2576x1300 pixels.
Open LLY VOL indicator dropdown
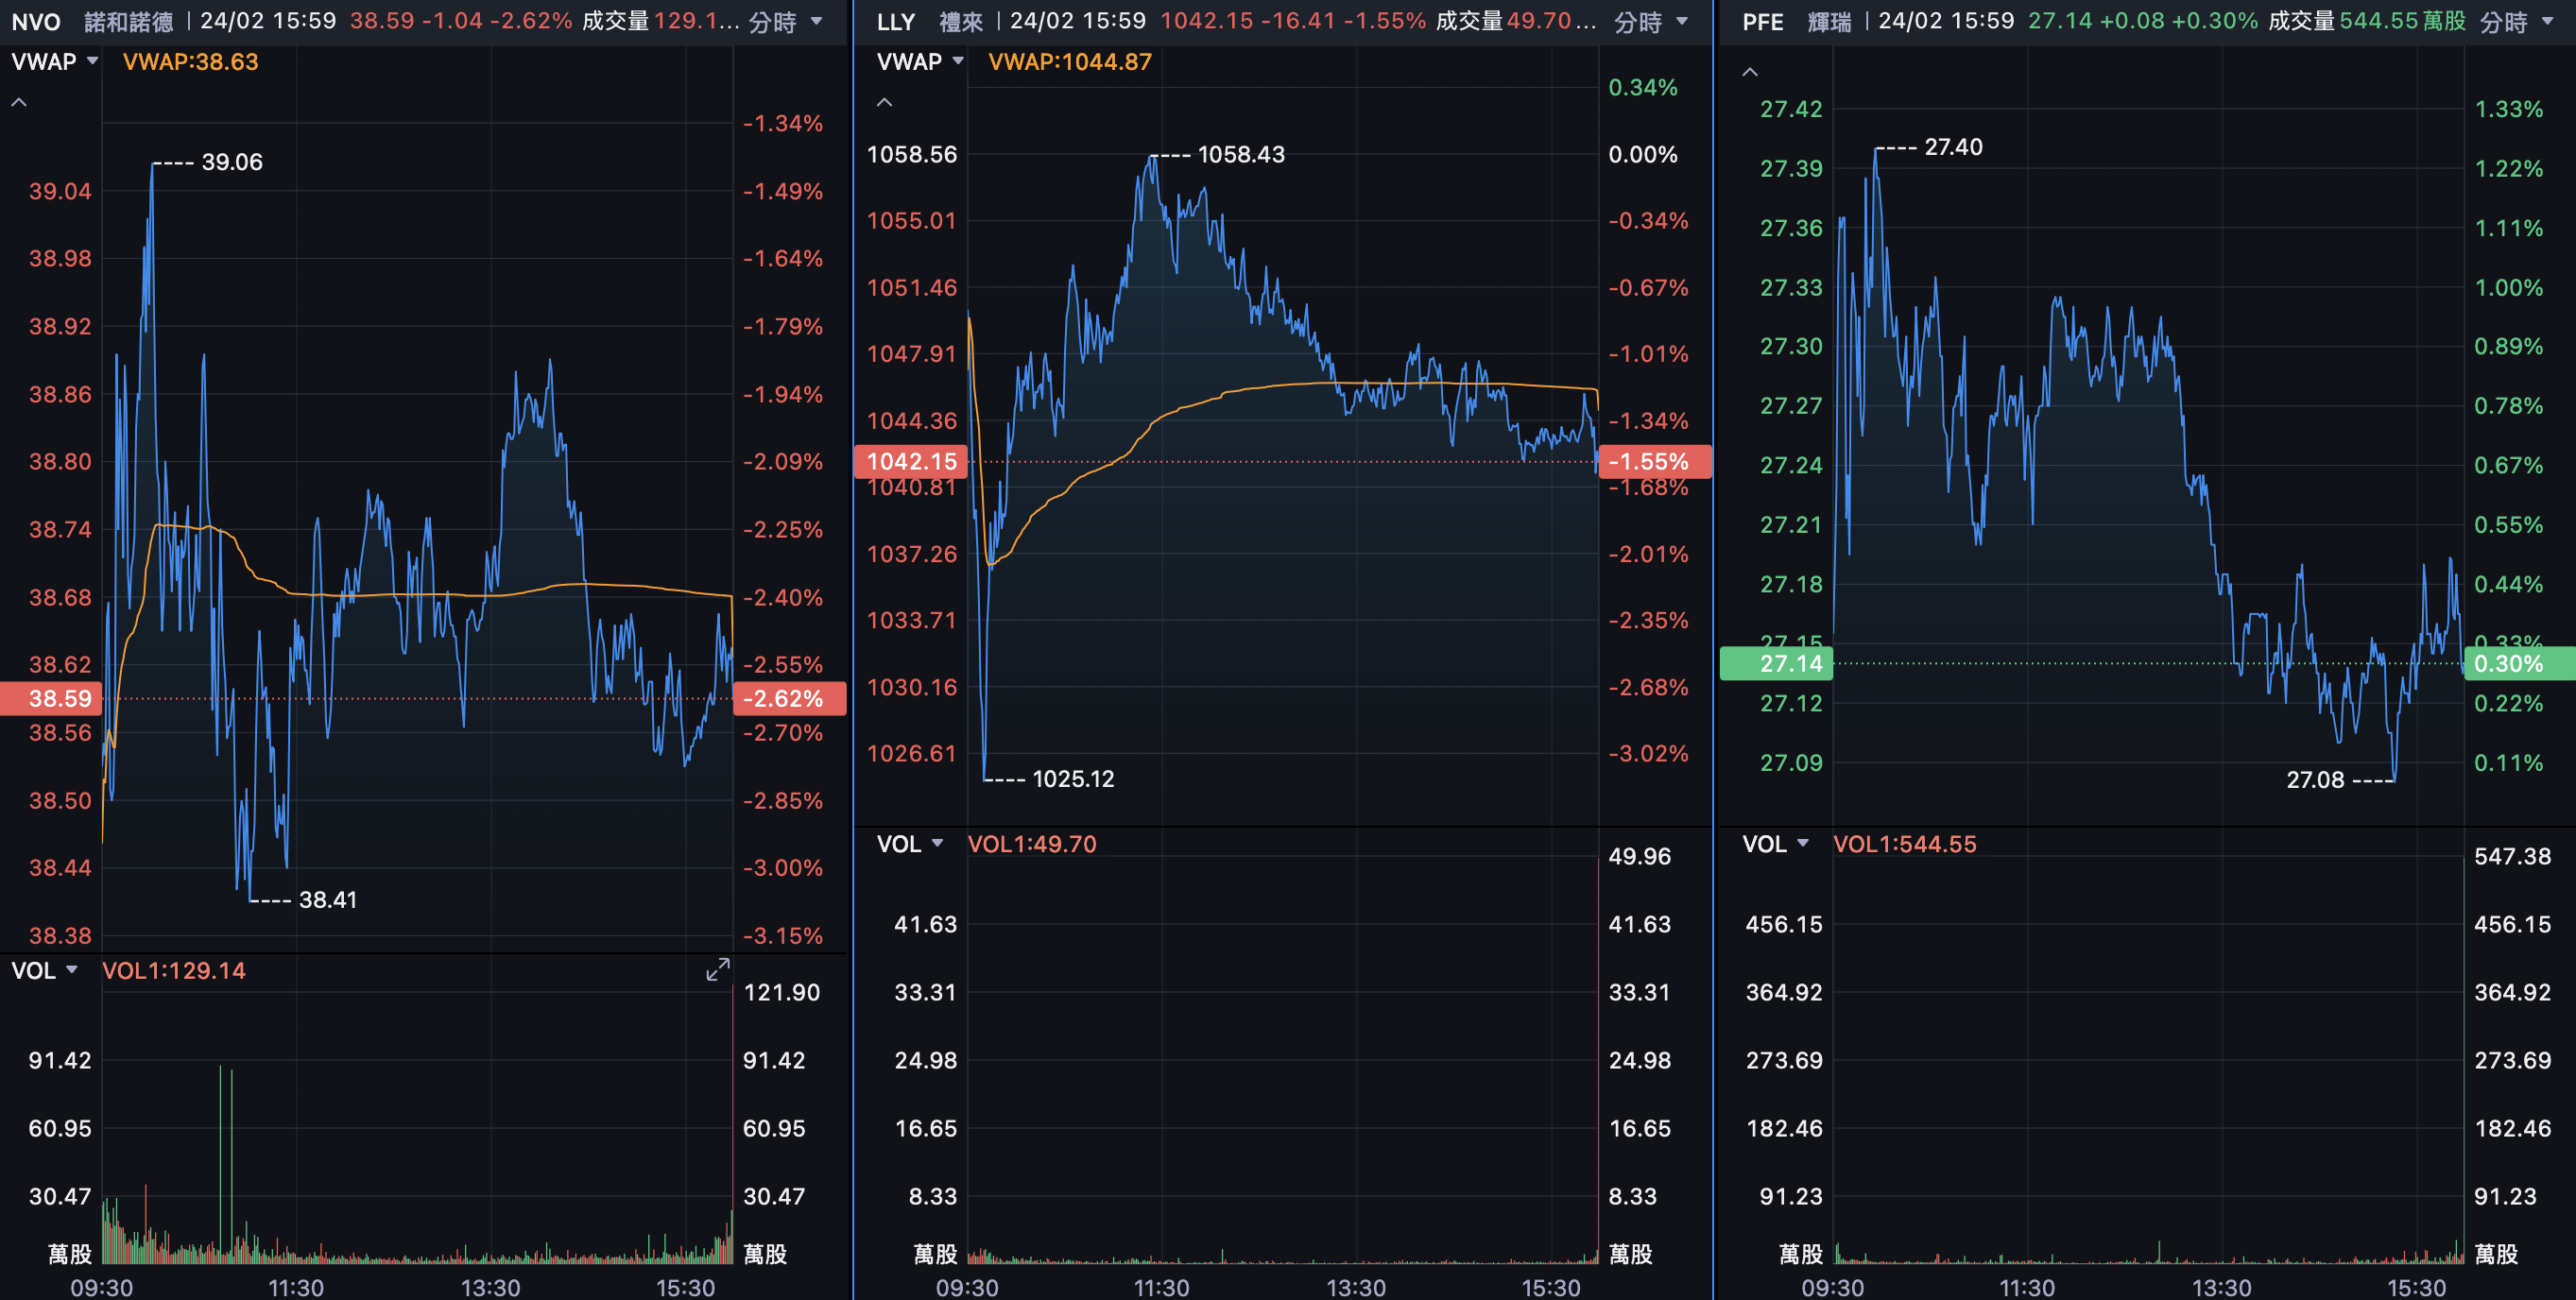(x=909, y=844)
